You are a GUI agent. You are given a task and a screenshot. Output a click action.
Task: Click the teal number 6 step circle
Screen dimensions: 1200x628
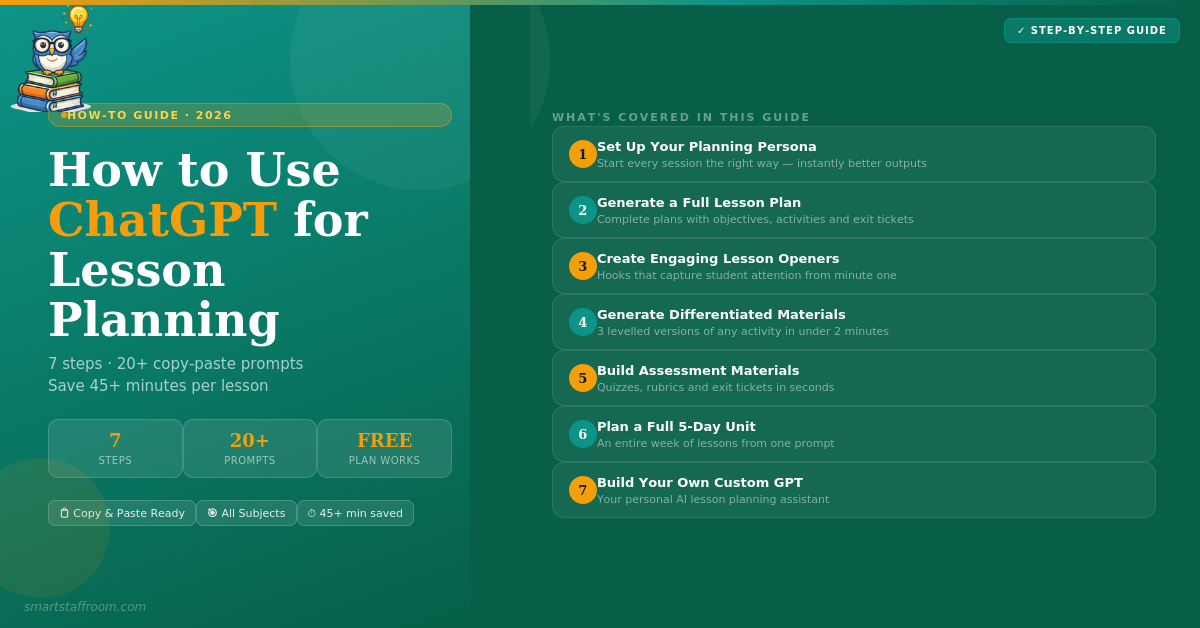[583, 434]
